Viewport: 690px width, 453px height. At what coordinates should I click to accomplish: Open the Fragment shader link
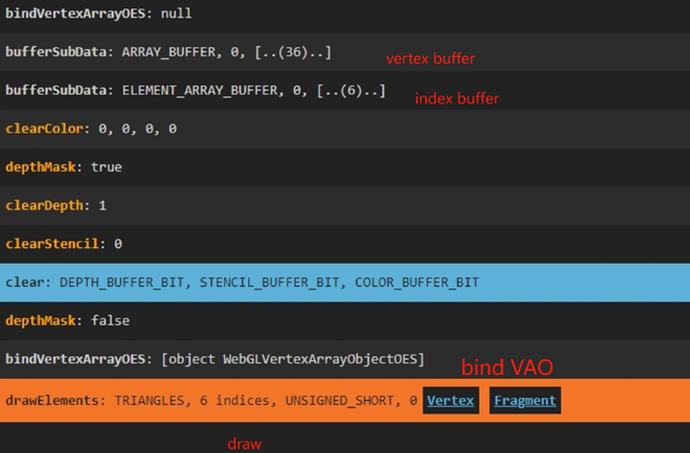[x=524, y=401]
